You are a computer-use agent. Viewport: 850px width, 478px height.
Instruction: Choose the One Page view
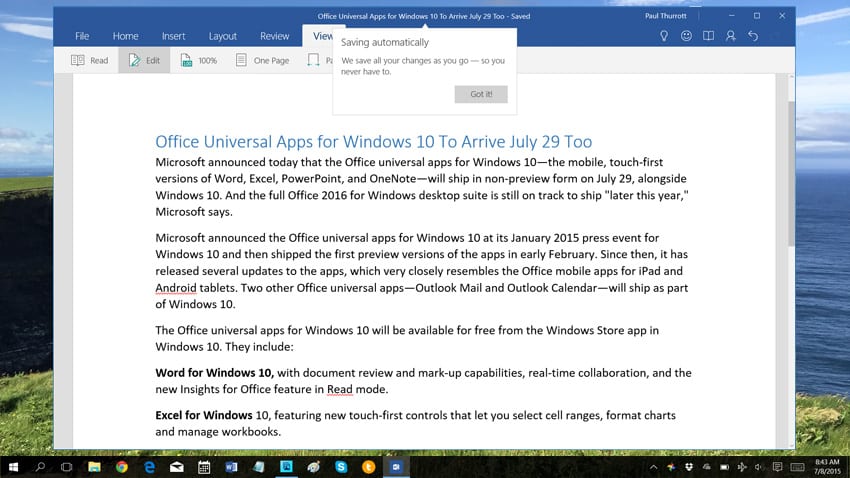tap(262, 60)
